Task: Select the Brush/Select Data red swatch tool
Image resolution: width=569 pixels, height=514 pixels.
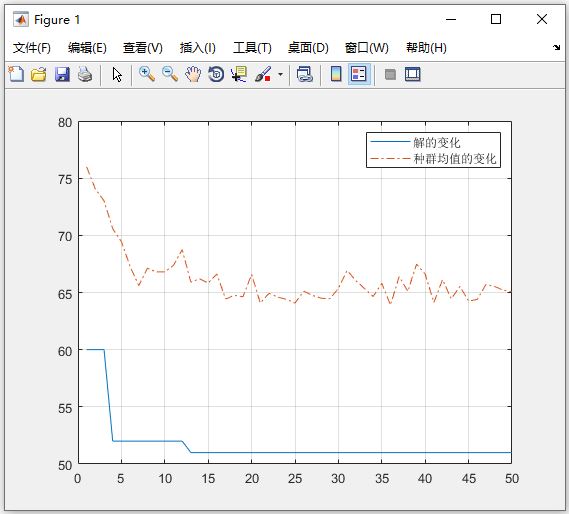Action: [x=263, y=74]
